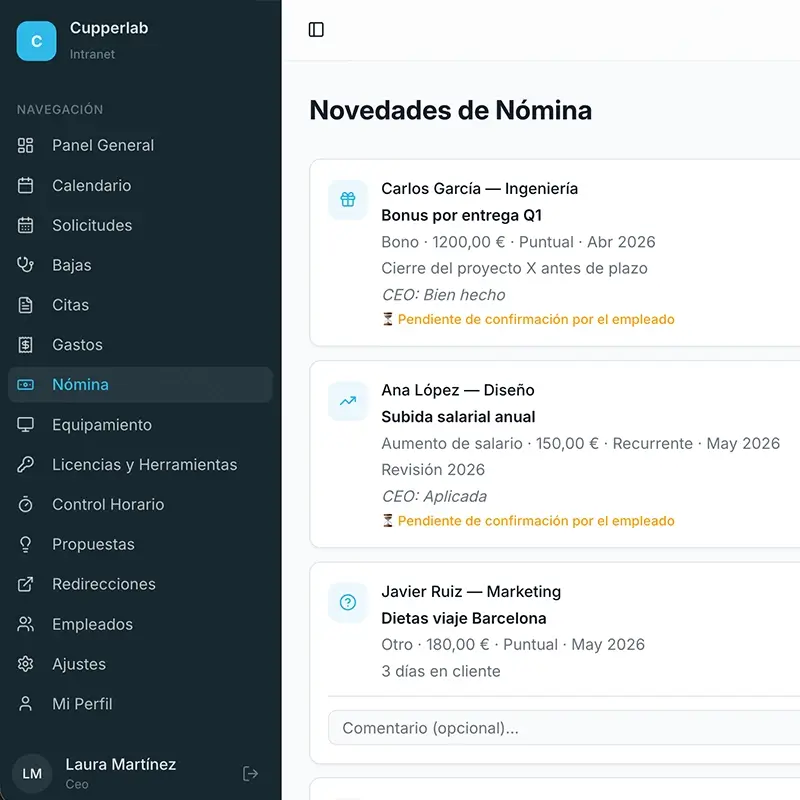Open the Citas page

(140, 305)
